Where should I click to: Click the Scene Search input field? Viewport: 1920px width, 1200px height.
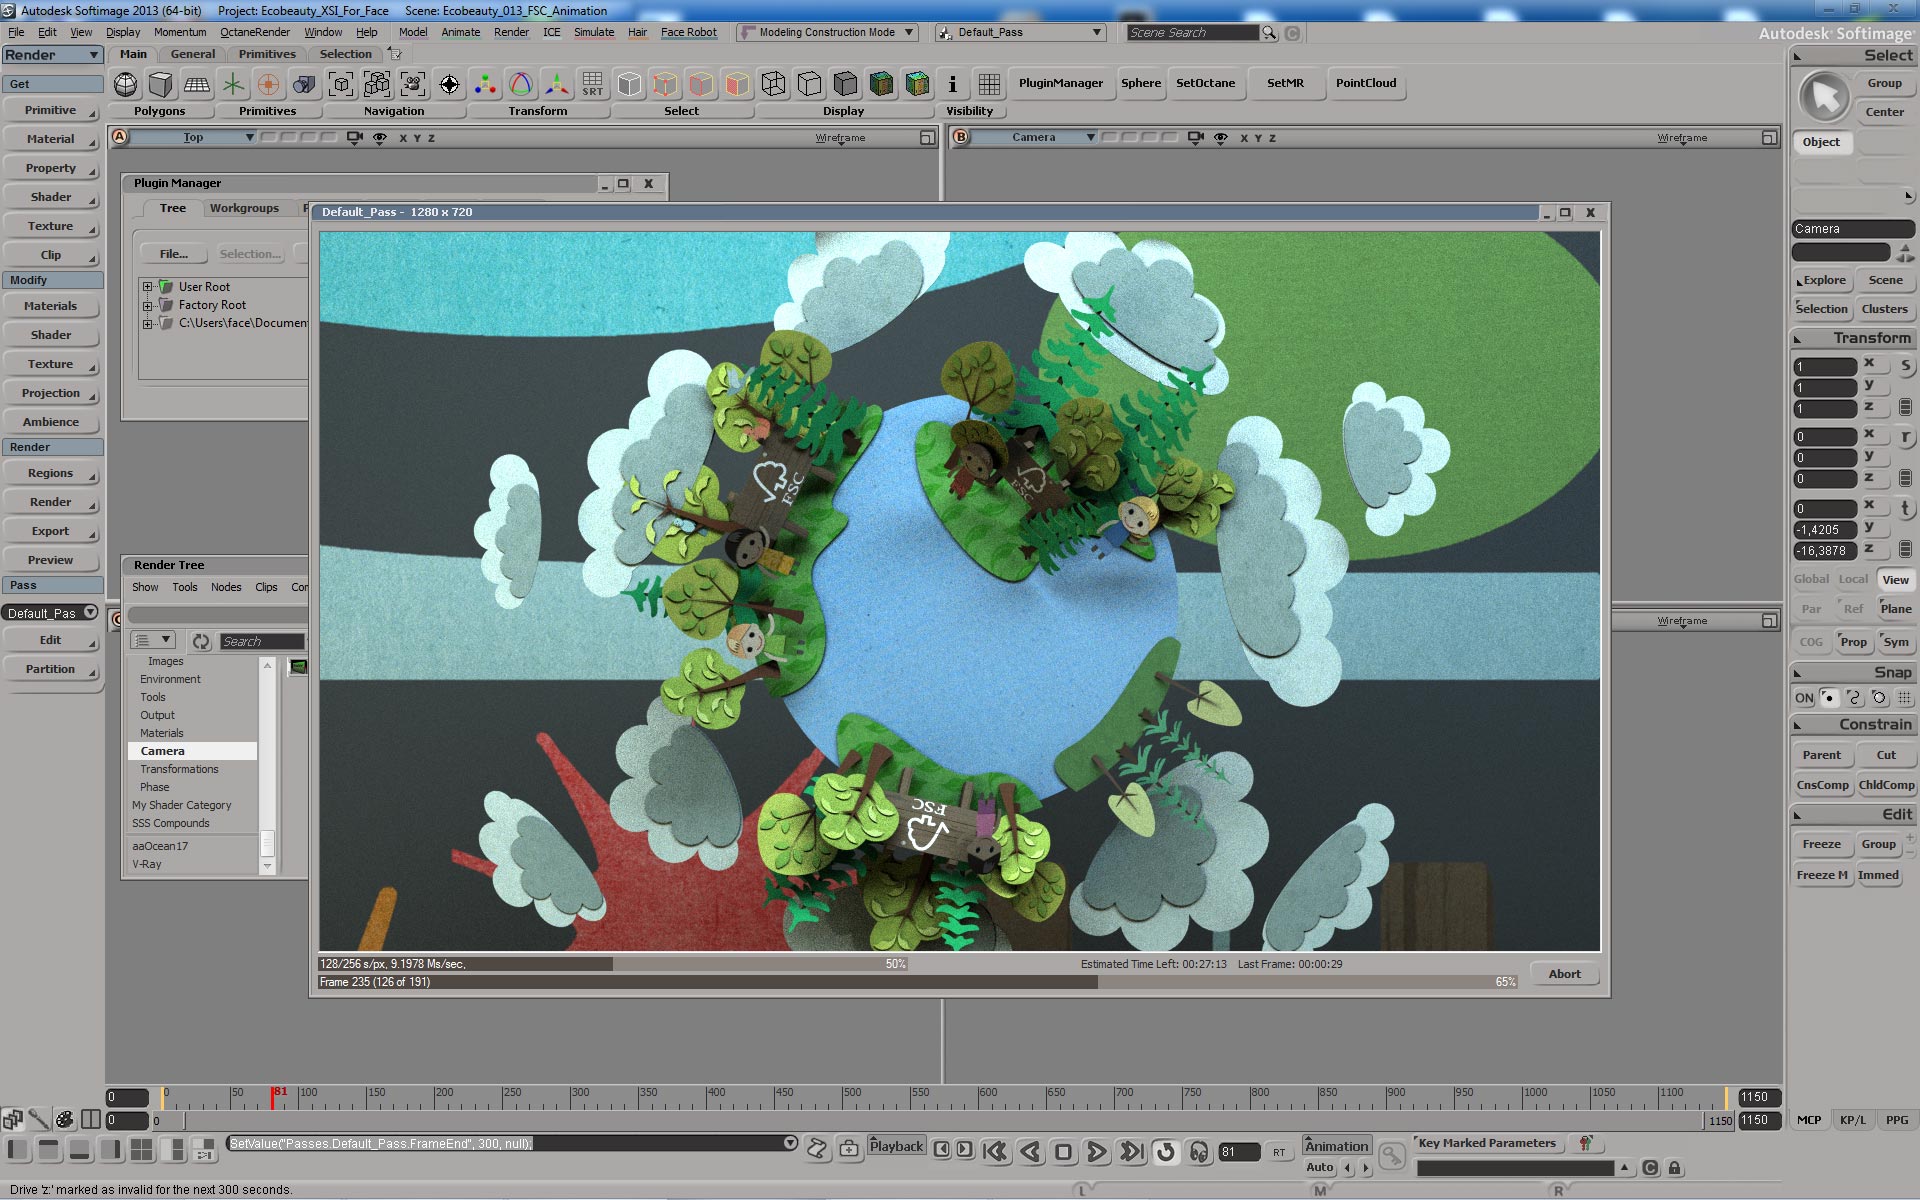point(1192,33)
